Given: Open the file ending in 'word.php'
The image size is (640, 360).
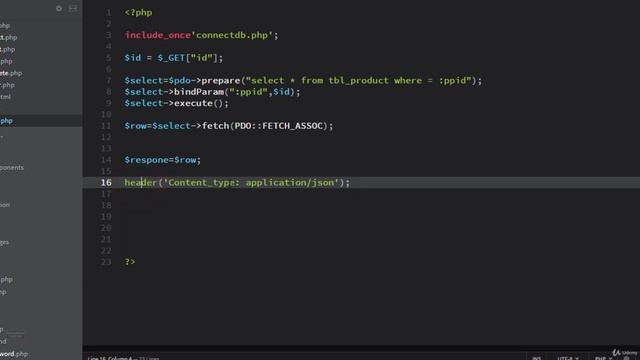Looking at the screenshot, I should click(x=14, y=354).
